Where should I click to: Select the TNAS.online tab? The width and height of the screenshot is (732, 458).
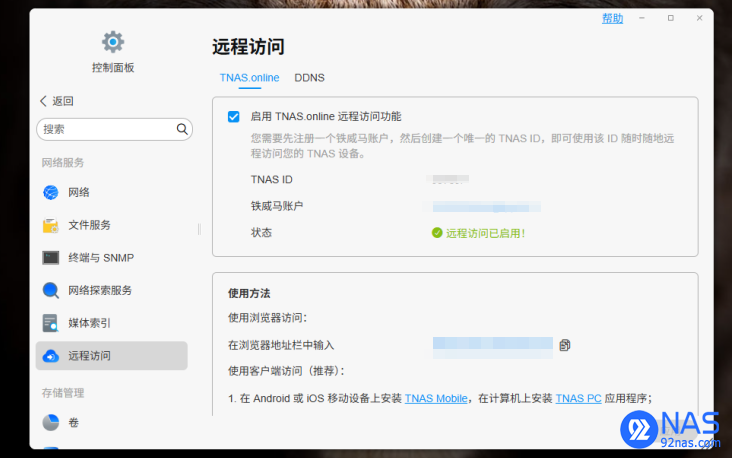(249, 78)
